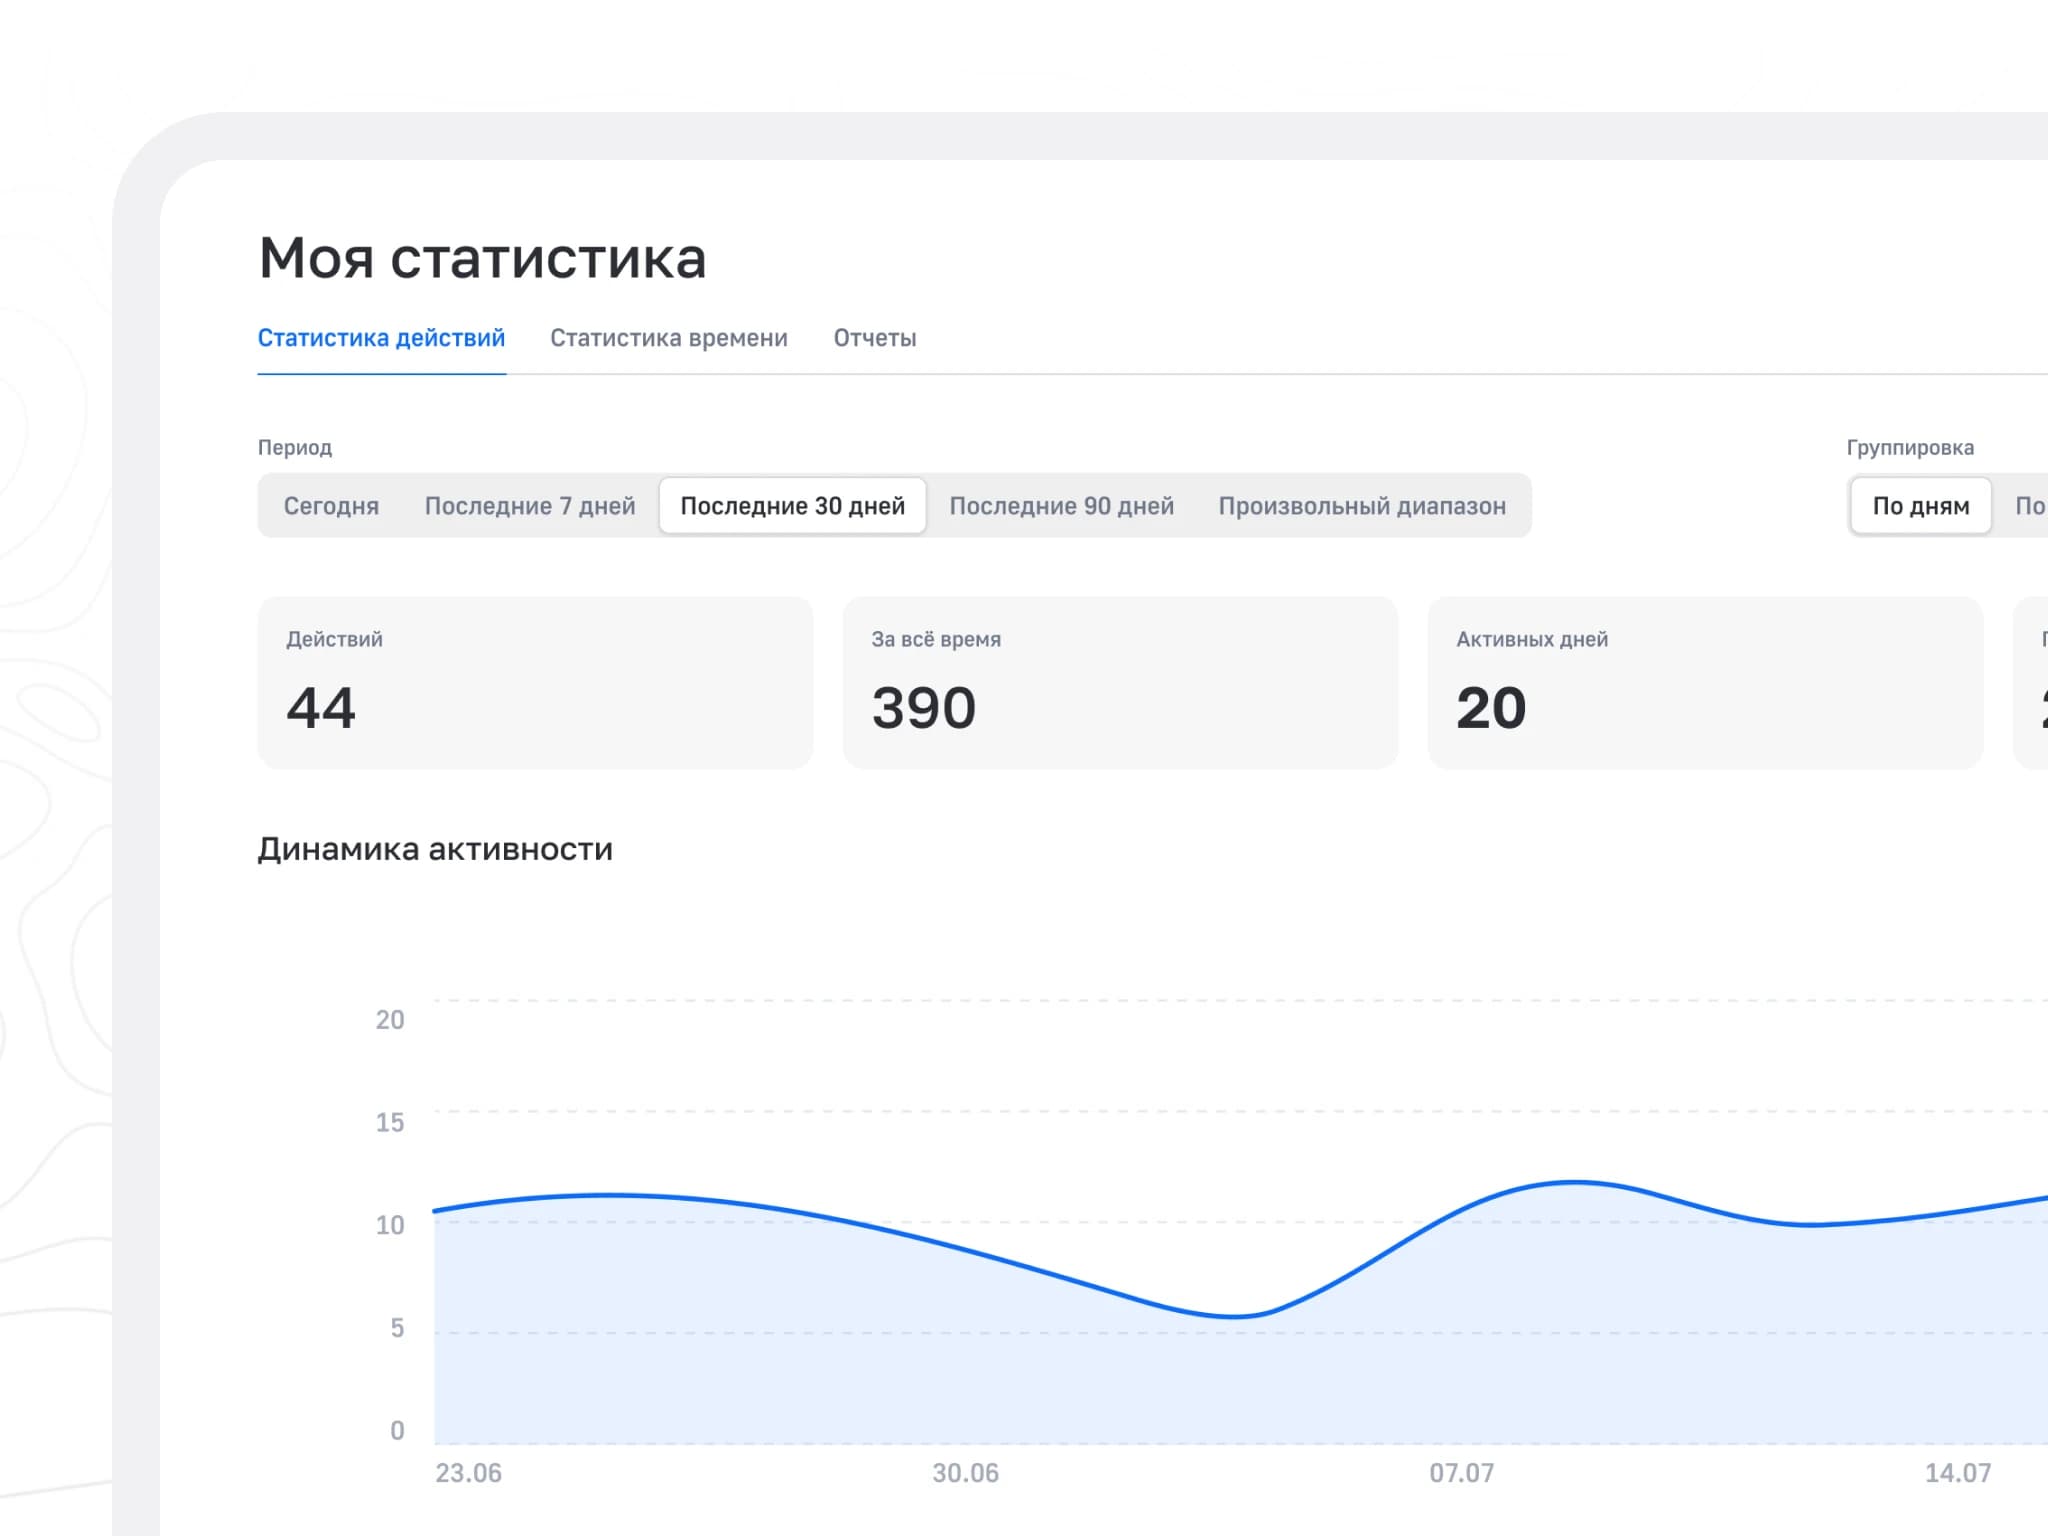Click the Динамика активности chart title
This screenshot has height=1536, width=2048.
[x=435, y=849]
